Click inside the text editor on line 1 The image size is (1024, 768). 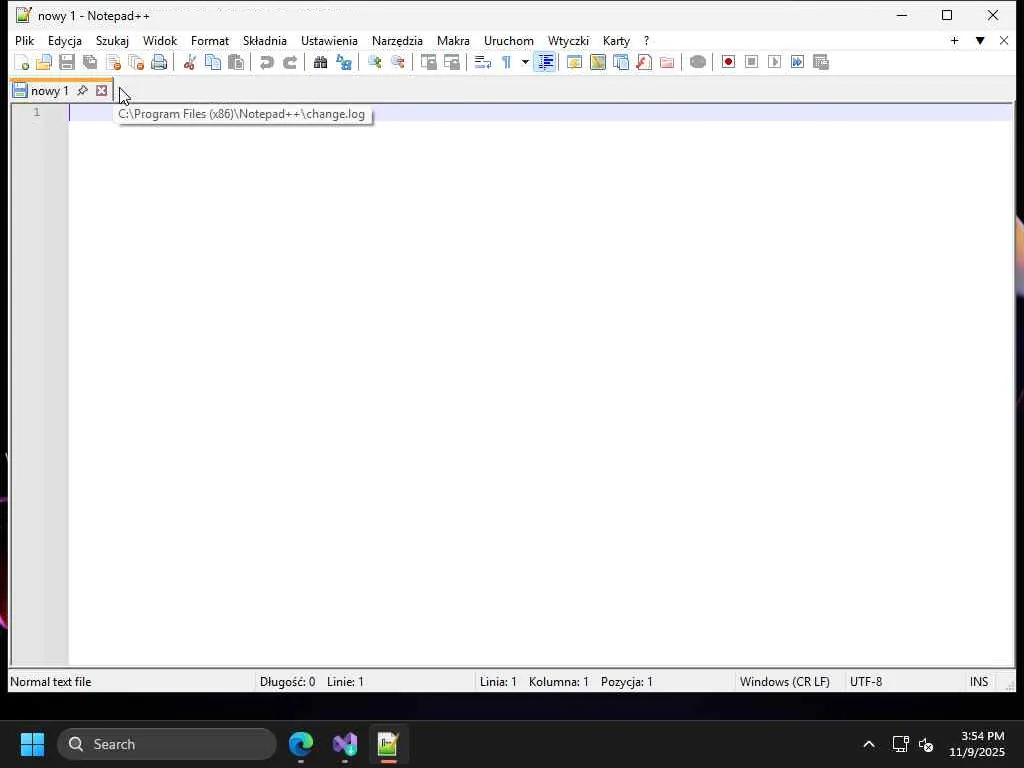pos(541,113)
